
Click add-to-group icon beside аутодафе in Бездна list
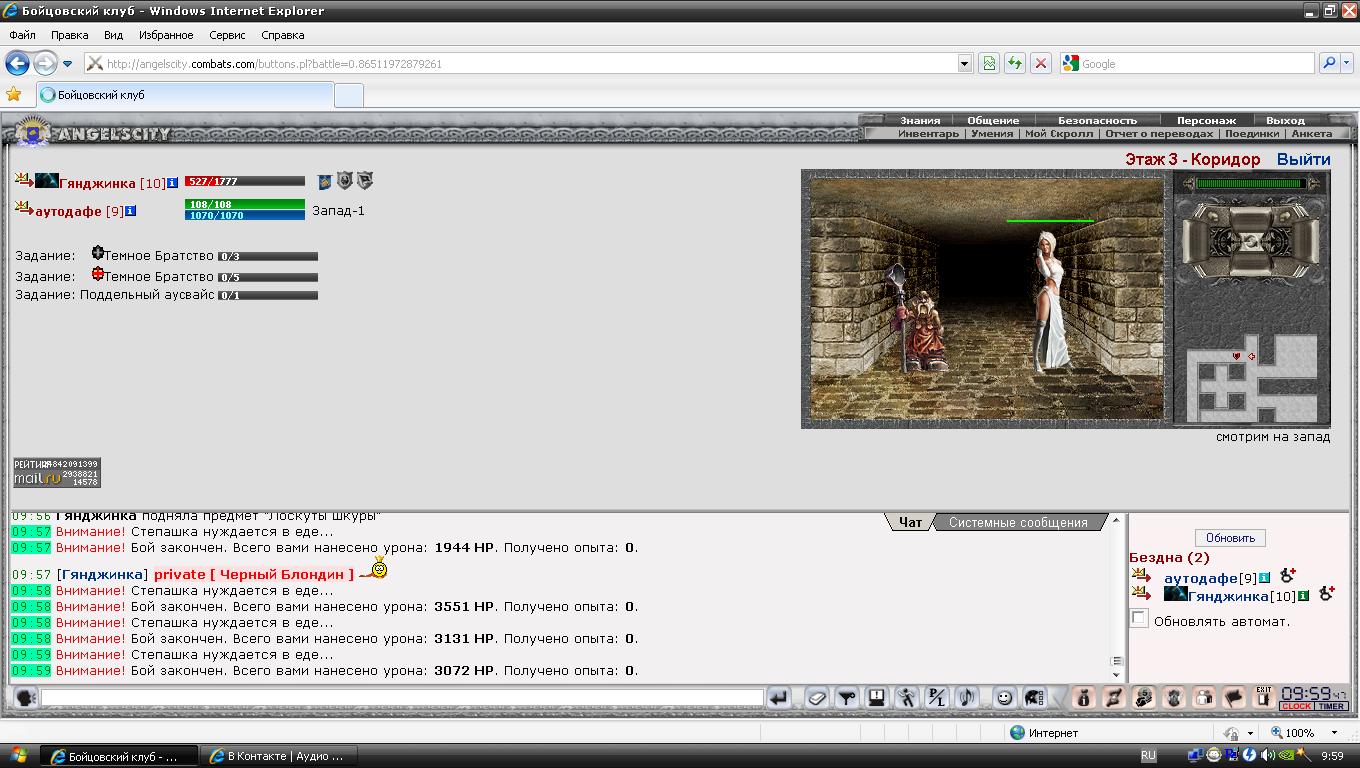click(x=1288, y=575)
